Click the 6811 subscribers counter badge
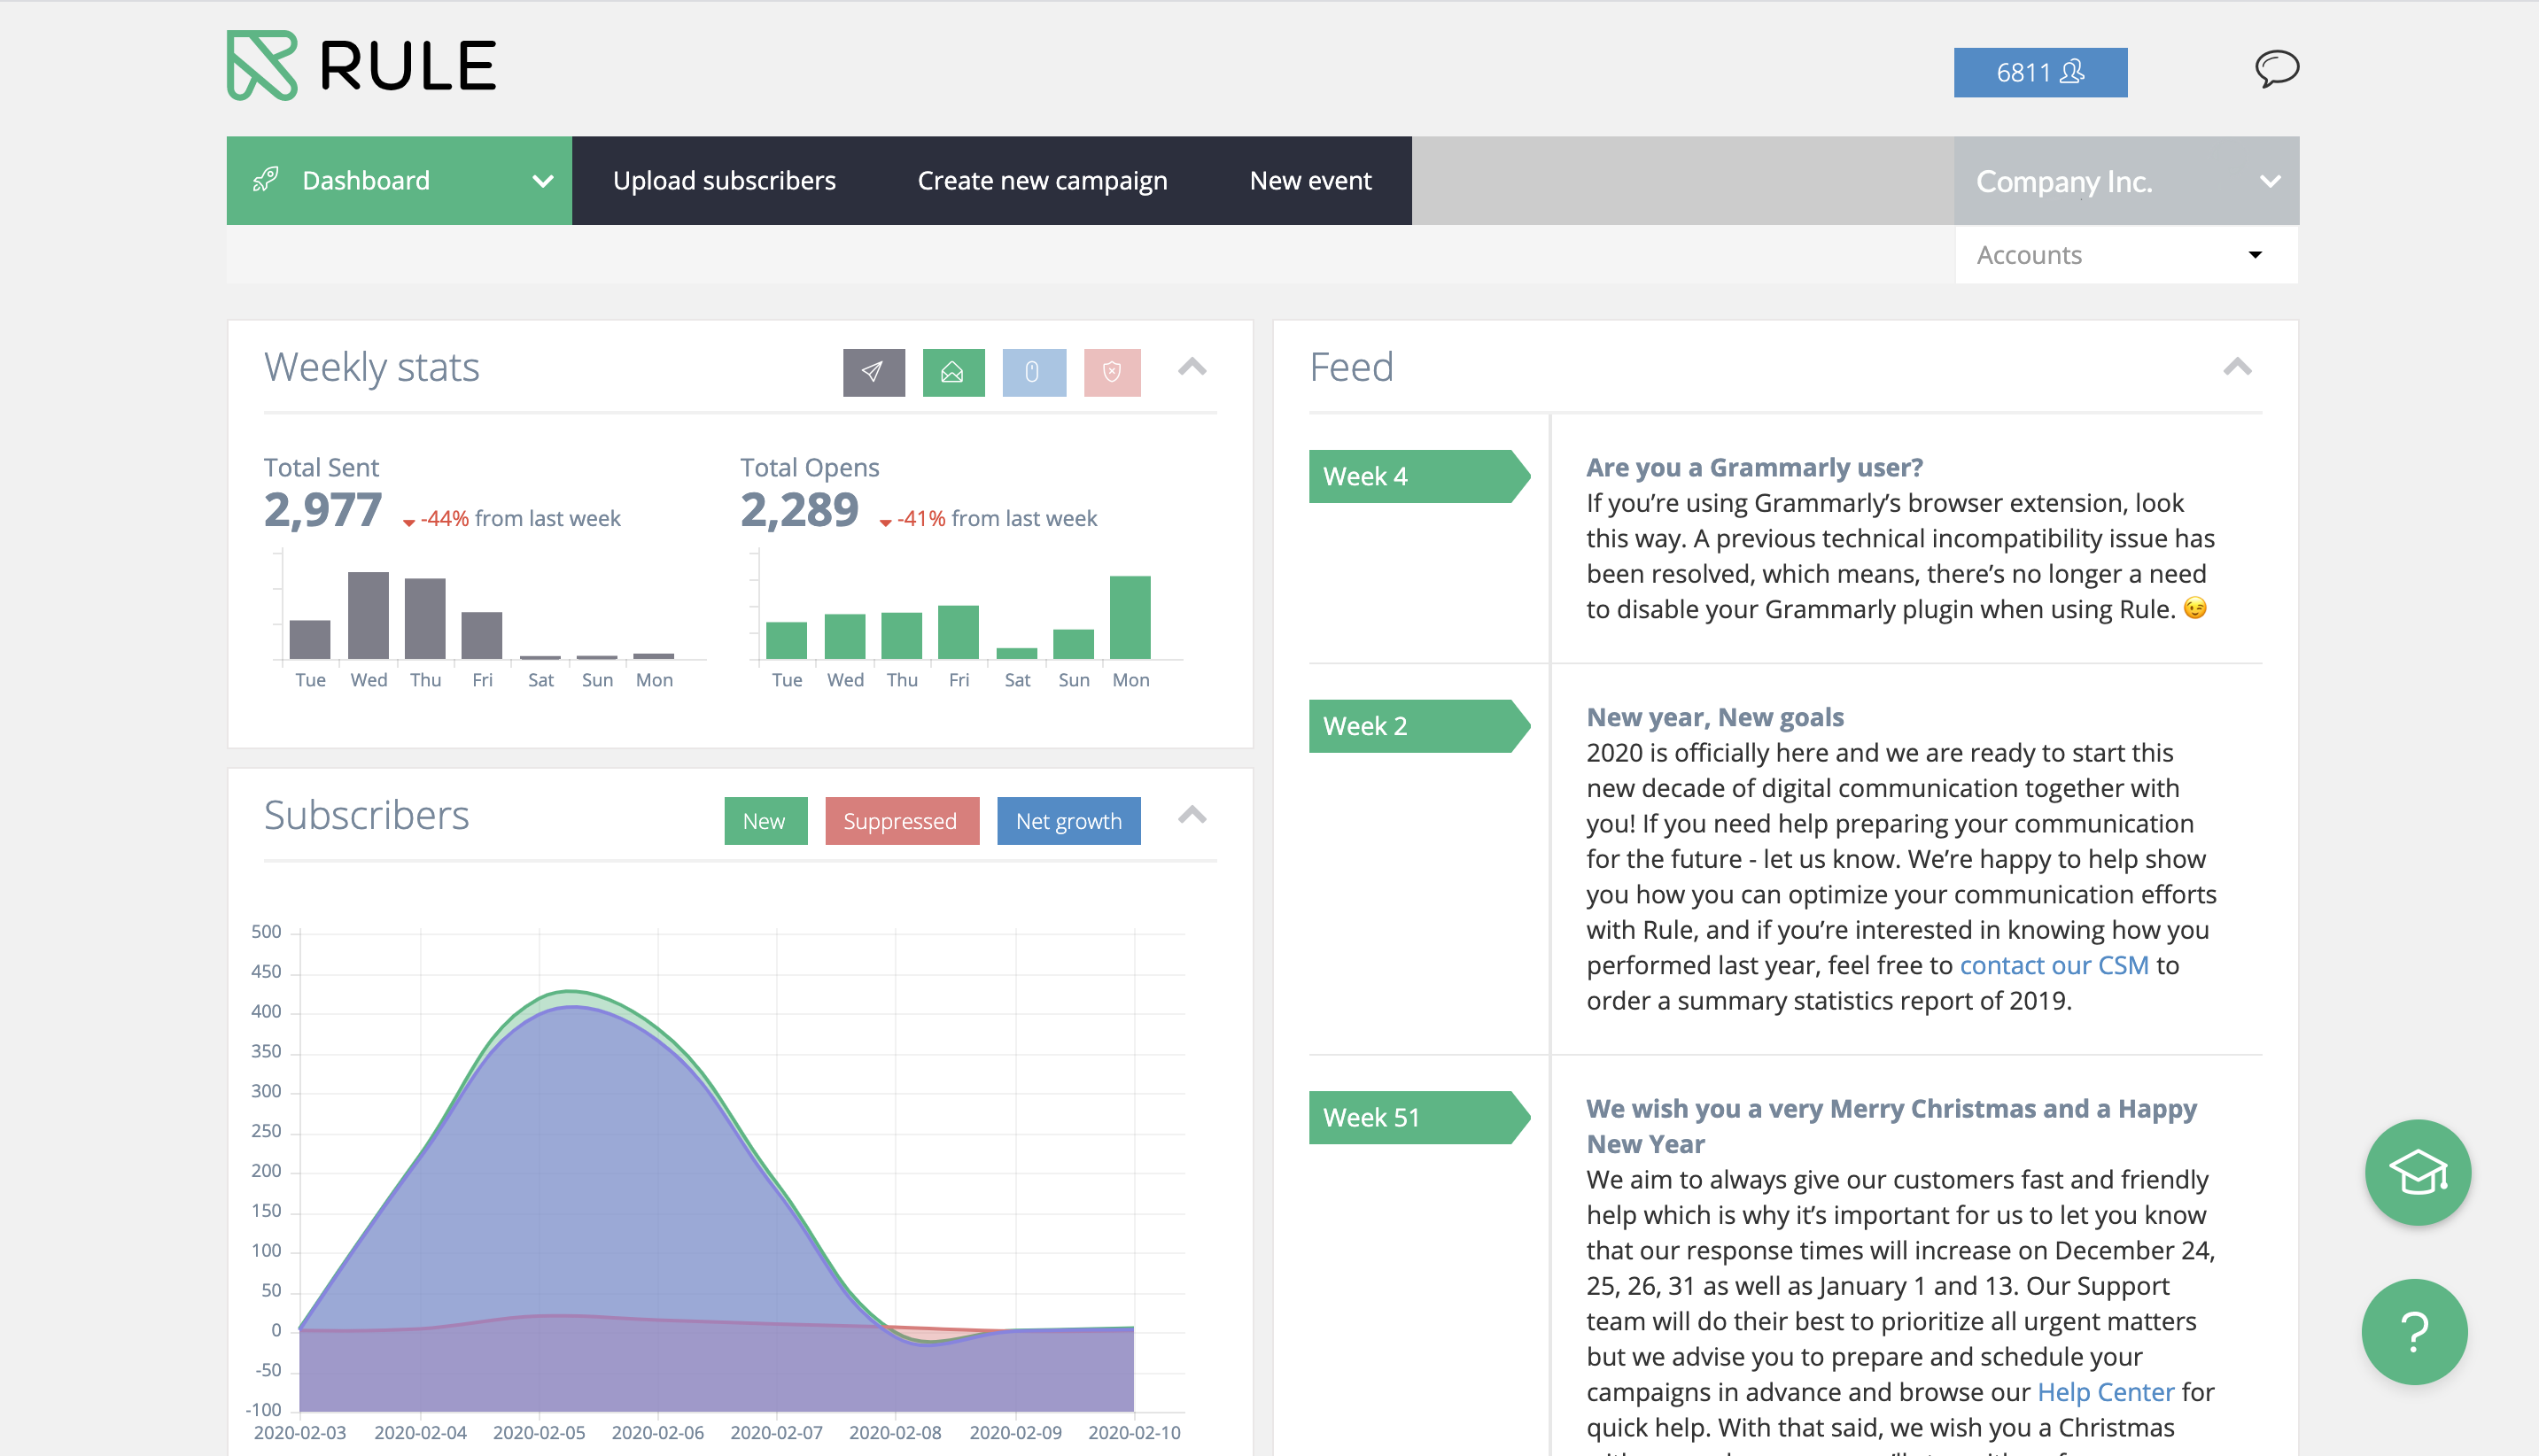Viewport: 2539px width, 1456px height. 2039,71
